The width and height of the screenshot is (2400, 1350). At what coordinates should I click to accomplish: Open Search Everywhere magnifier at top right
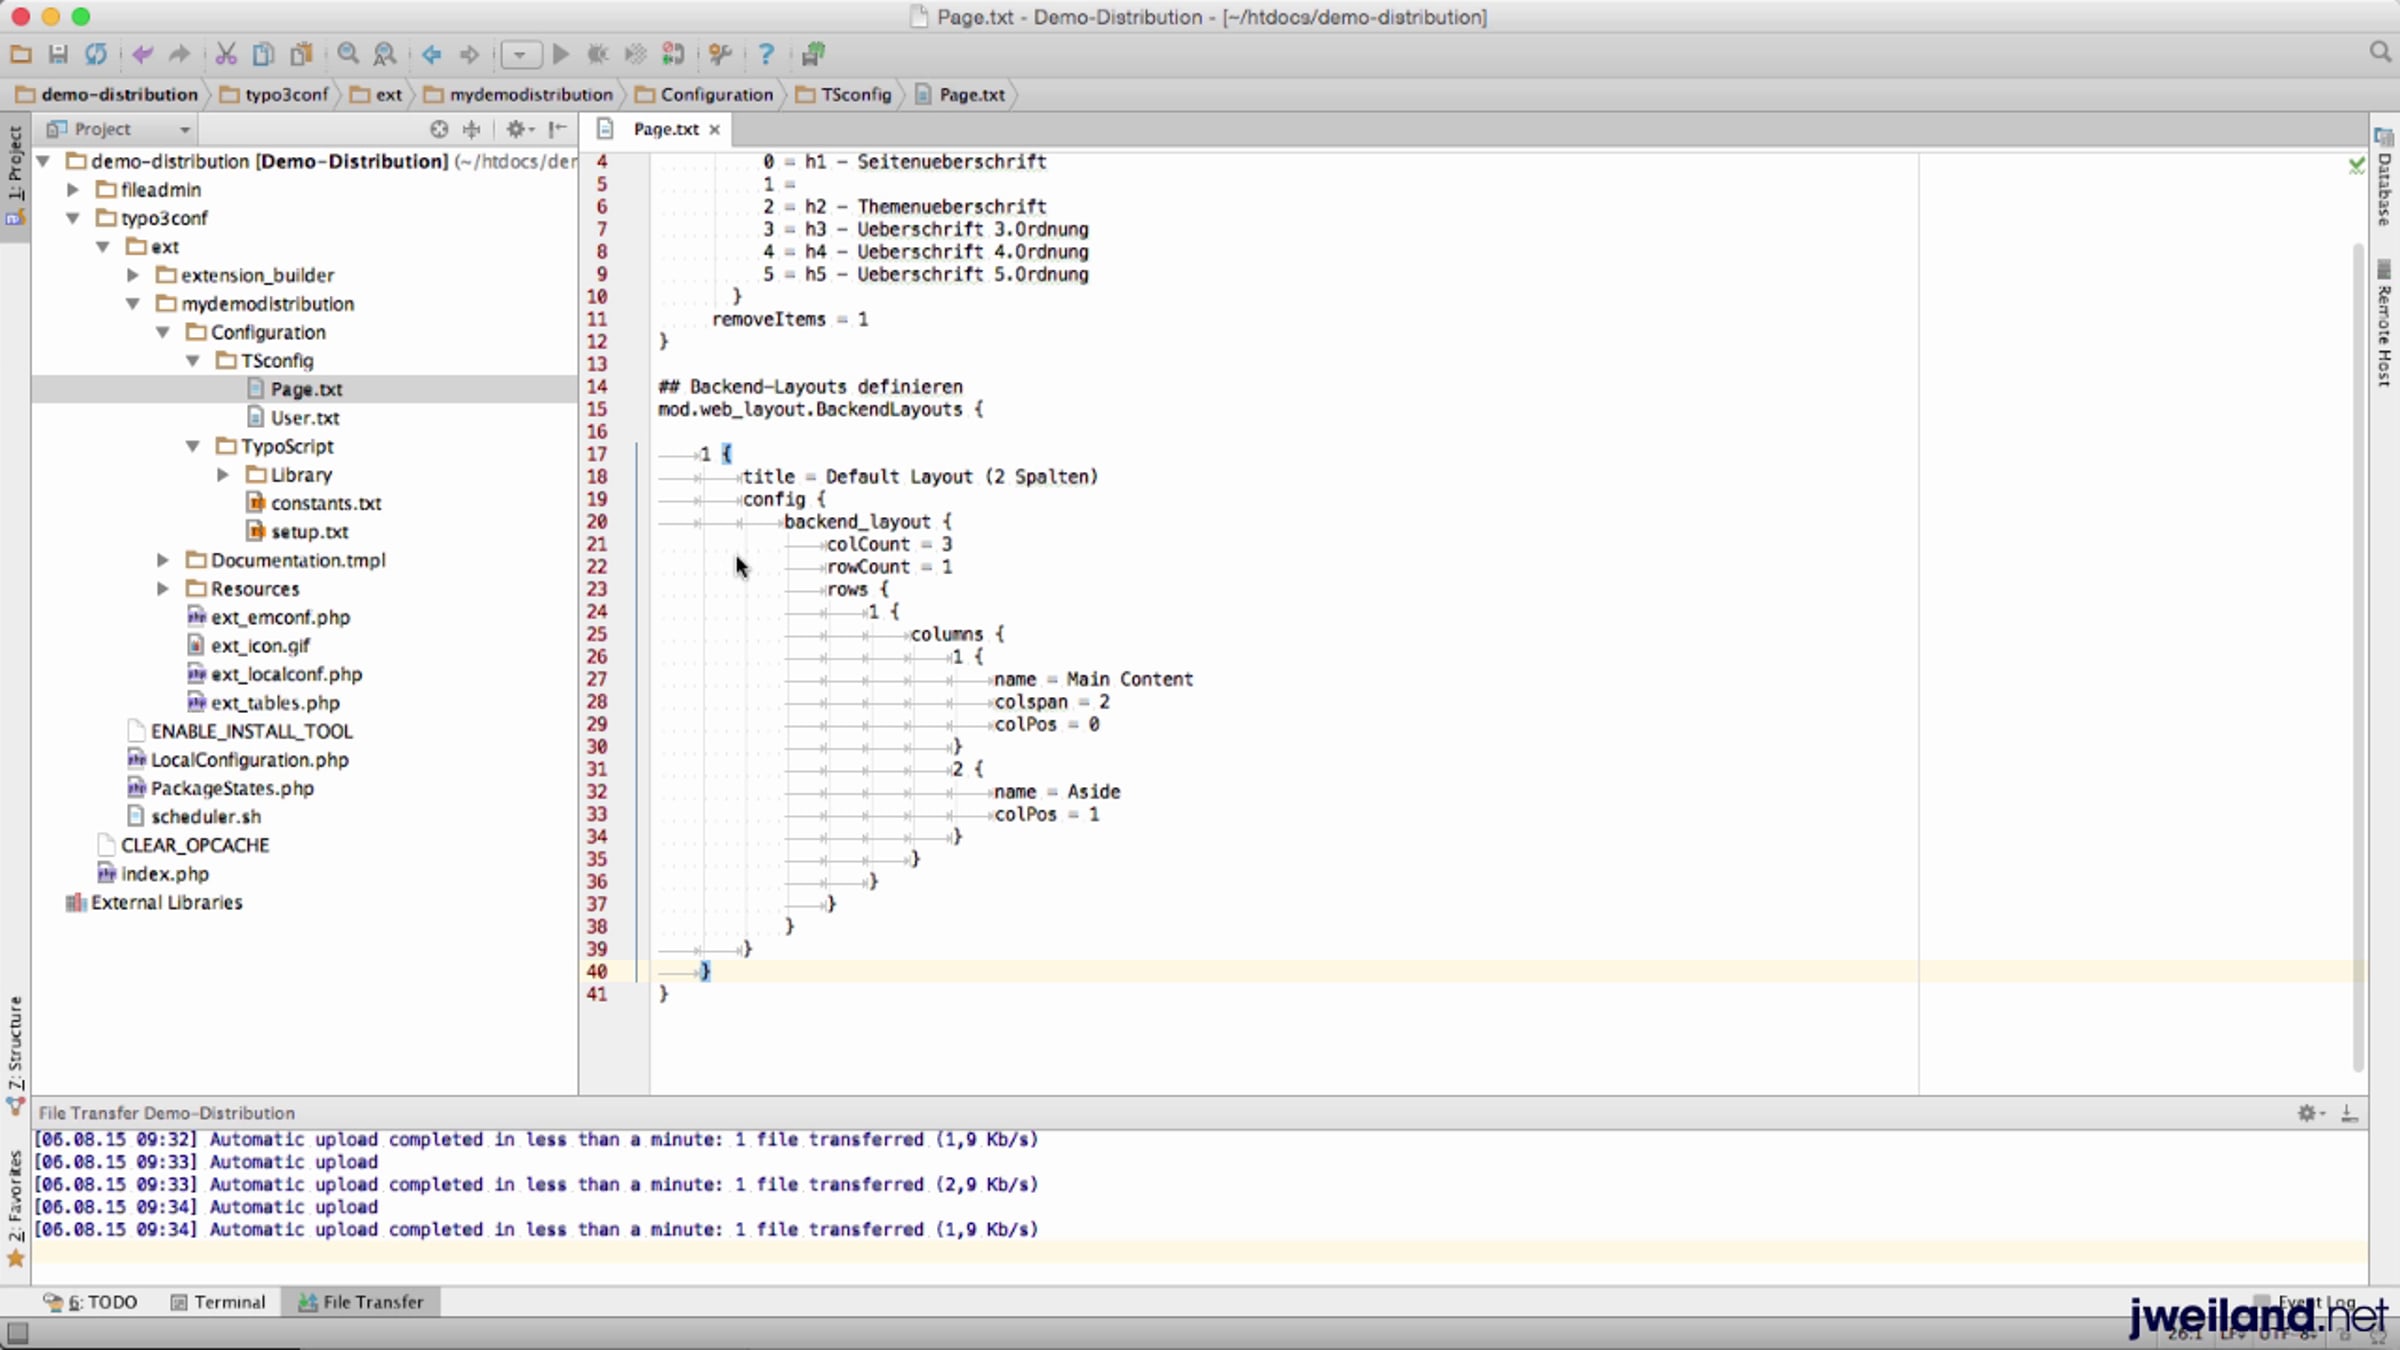tap(2380, 52)
